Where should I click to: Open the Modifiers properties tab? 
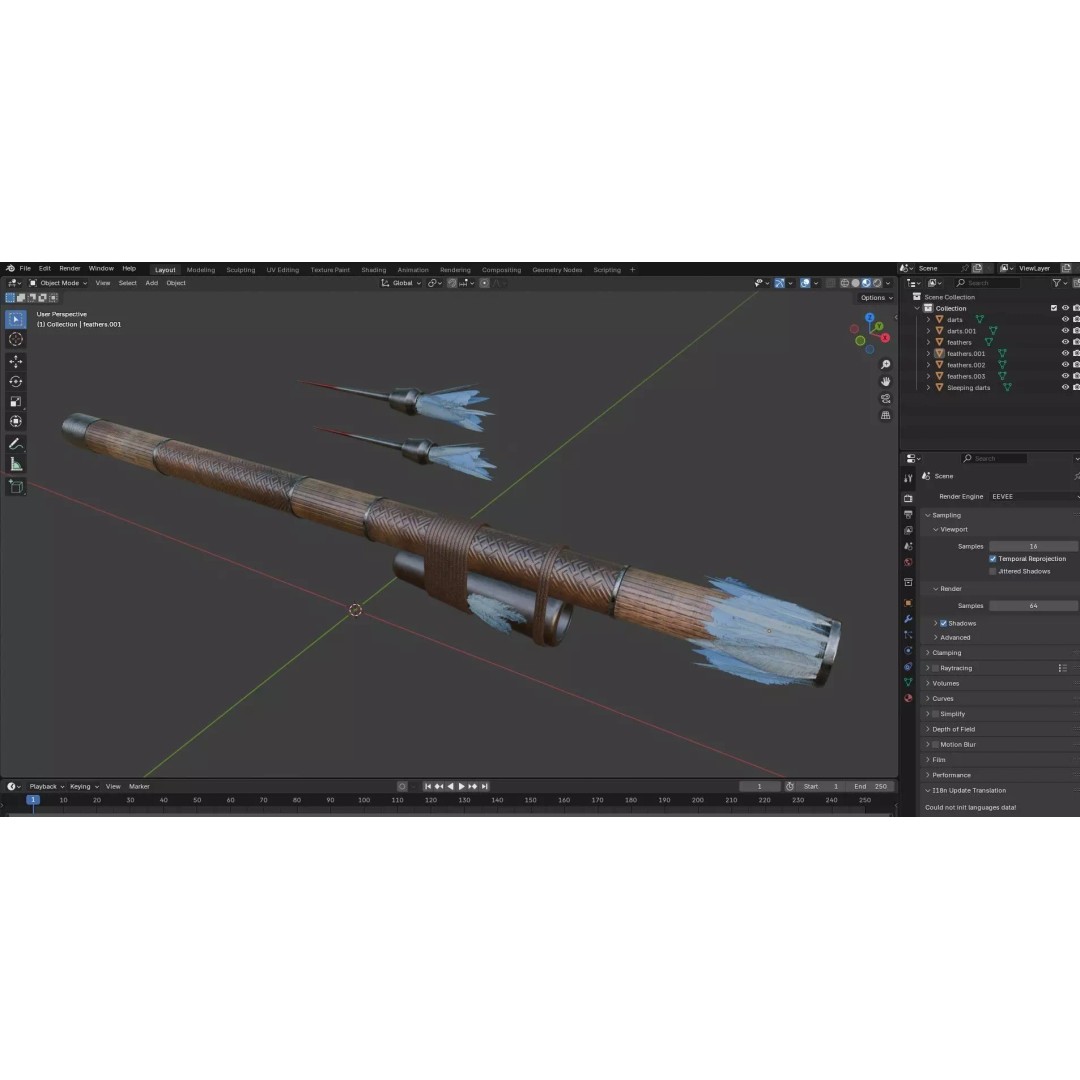point(908,619)
